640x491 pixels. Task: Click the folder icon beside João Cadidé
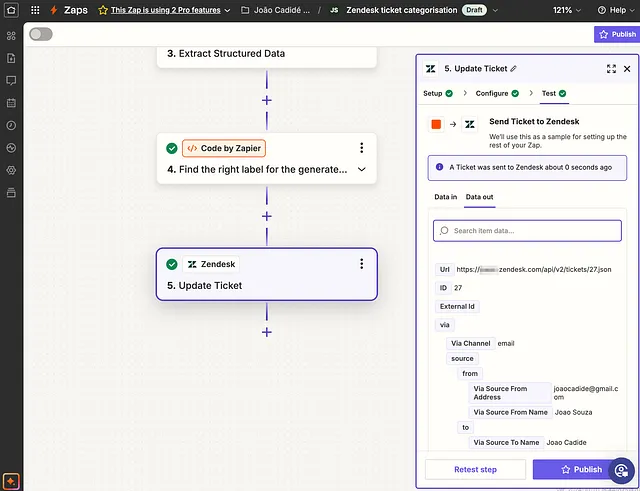[245, 10]
